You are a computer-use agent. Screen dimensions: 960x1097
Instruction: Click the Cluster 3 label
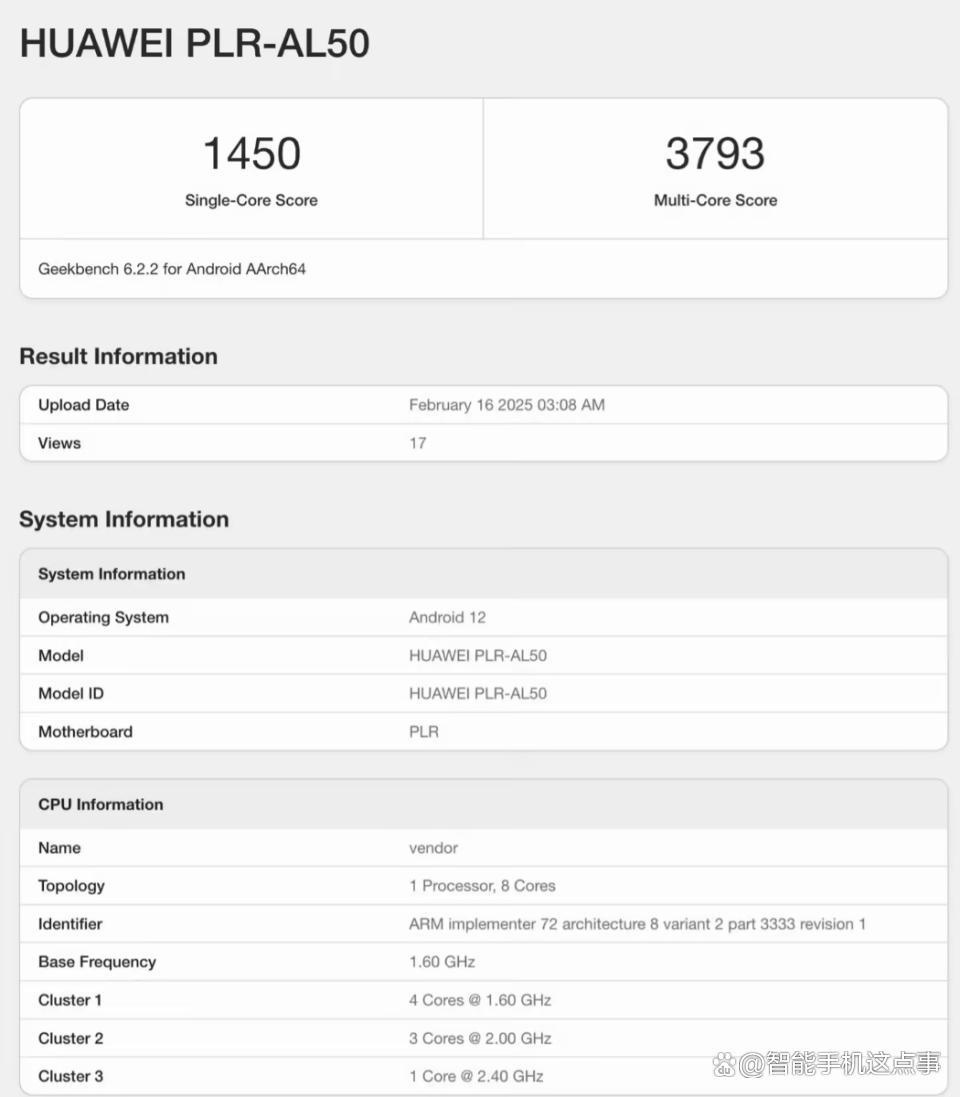pyautogui.click(x=71, y=1077)
